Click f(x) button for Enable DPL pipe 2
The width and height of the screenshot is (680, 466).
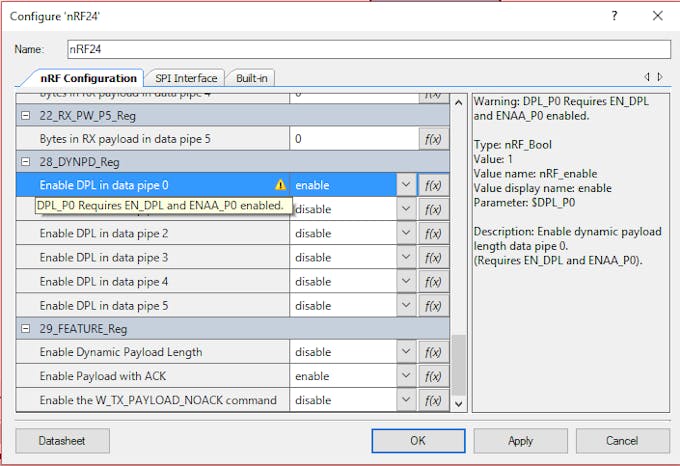click(433, 233)
